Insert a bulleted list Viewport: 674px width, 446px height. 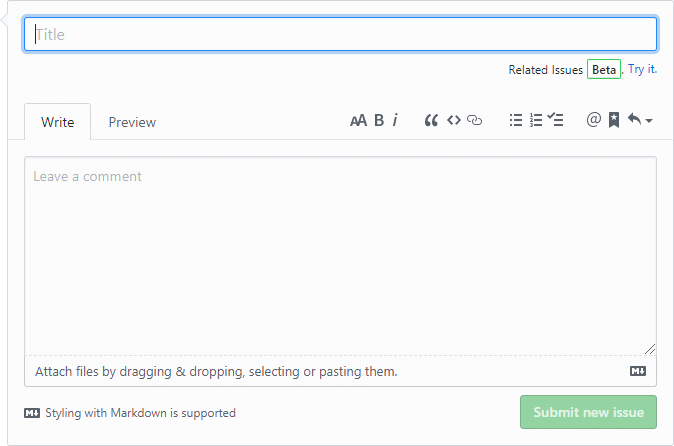coord(516,121)
